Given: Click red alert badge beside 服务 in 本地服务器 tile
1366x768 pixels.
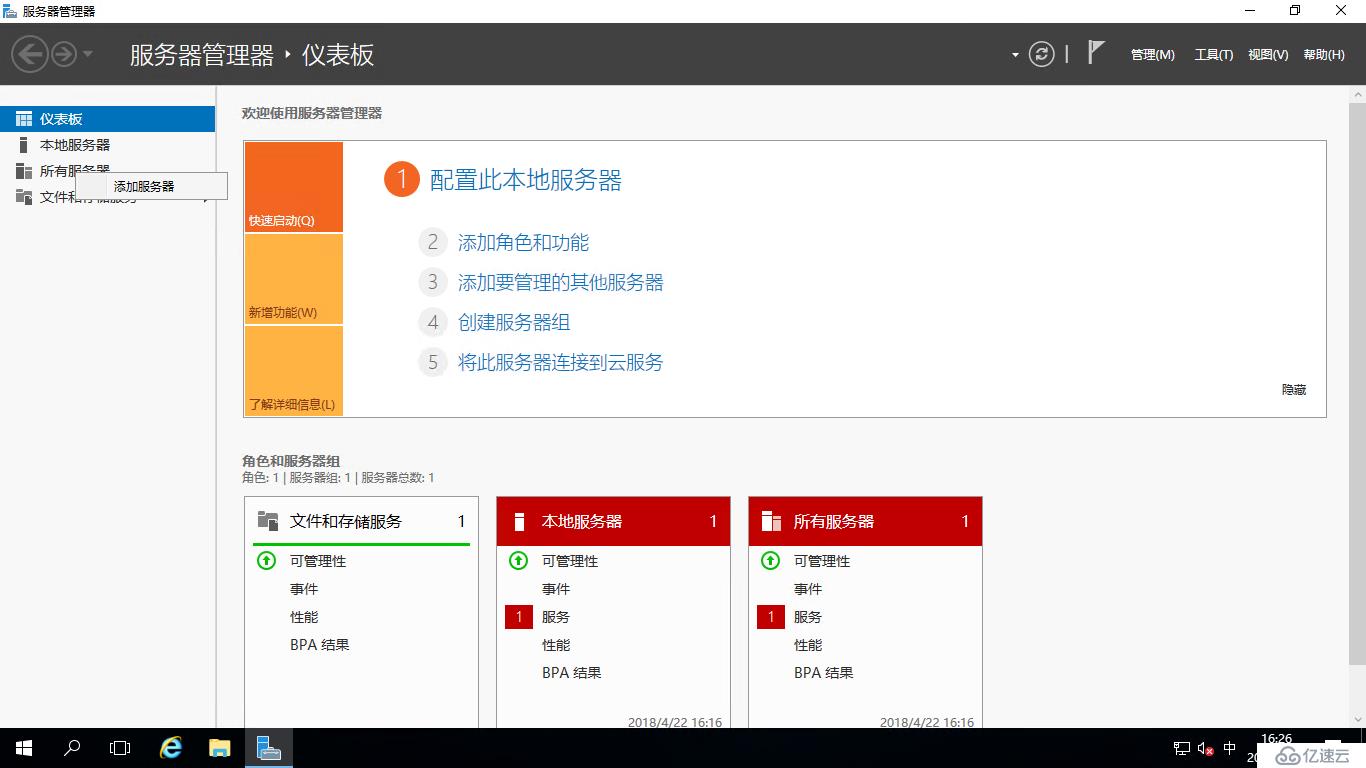Looking at the screenshot, I should [x=519, y=617].
